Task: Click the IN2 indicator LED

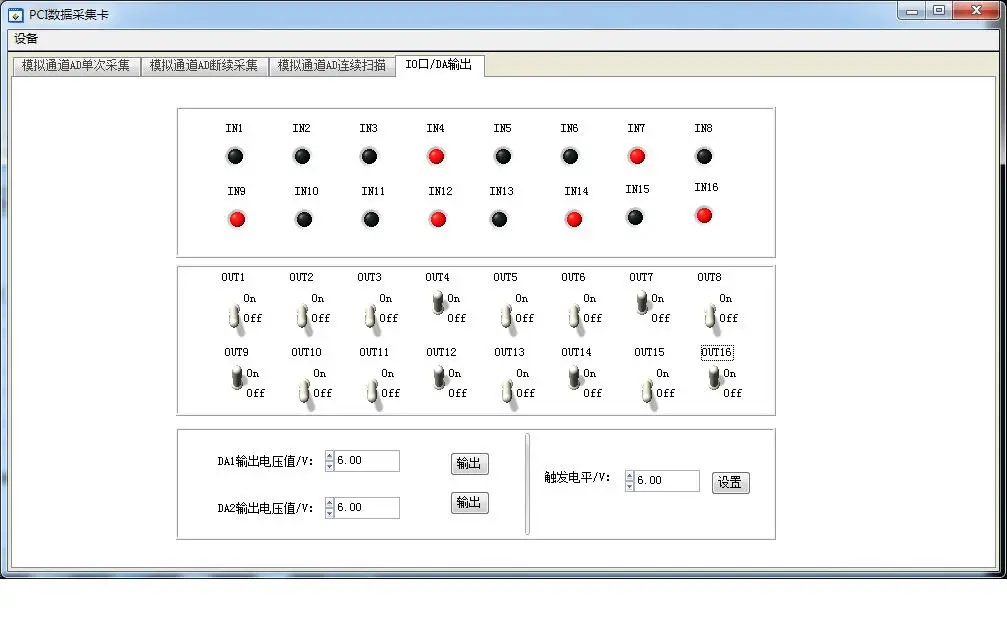Action: [302, 156]
